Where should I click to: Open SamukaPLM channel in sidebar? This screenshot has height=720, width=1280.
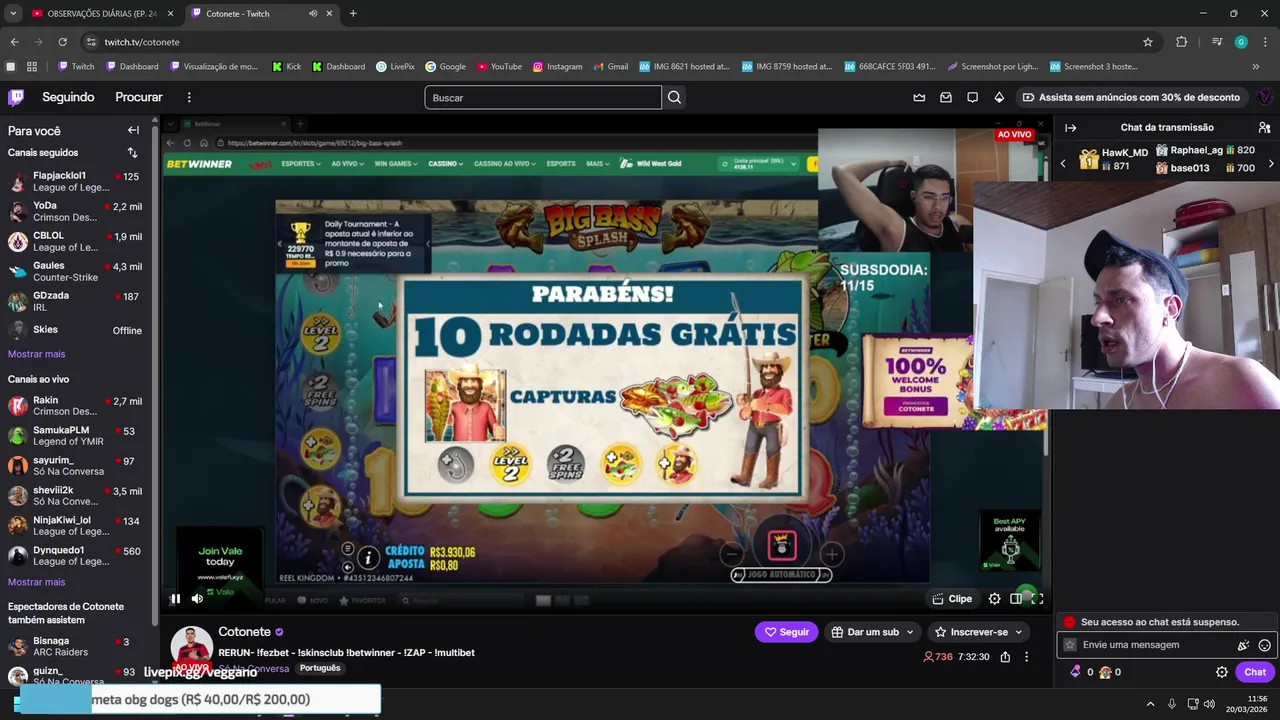pos(75,435)
